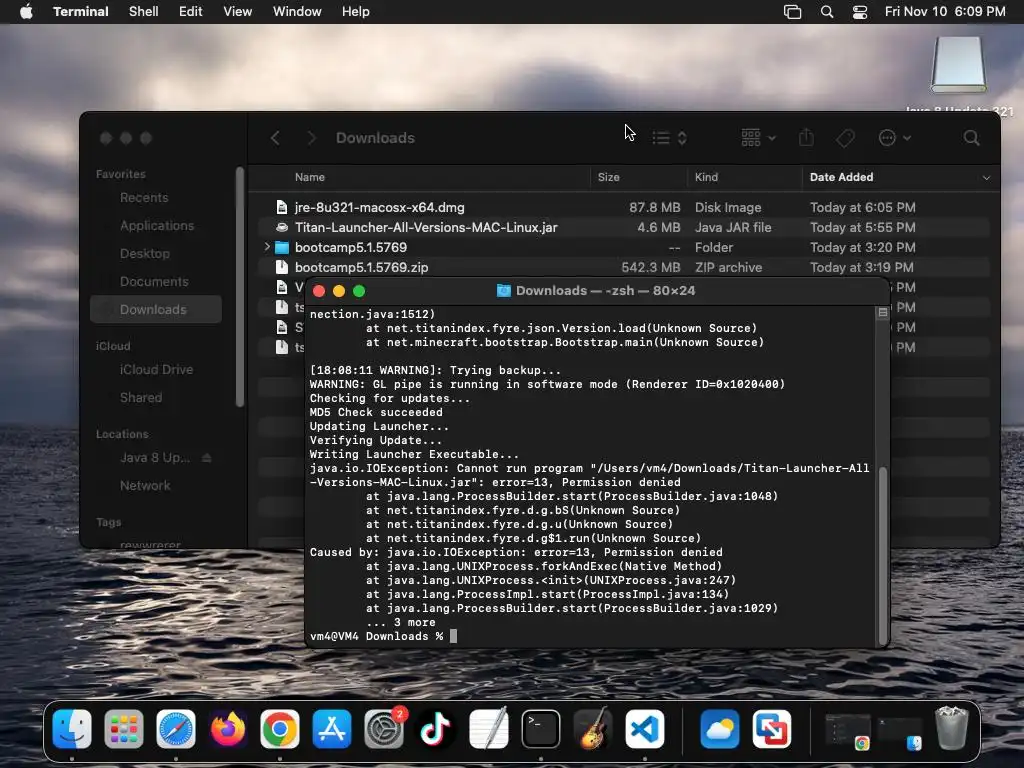The height and width of the screenshot is (768, 1024).
Task: Open Applications in Finder sidebar
Action: [x=157, y=225]
